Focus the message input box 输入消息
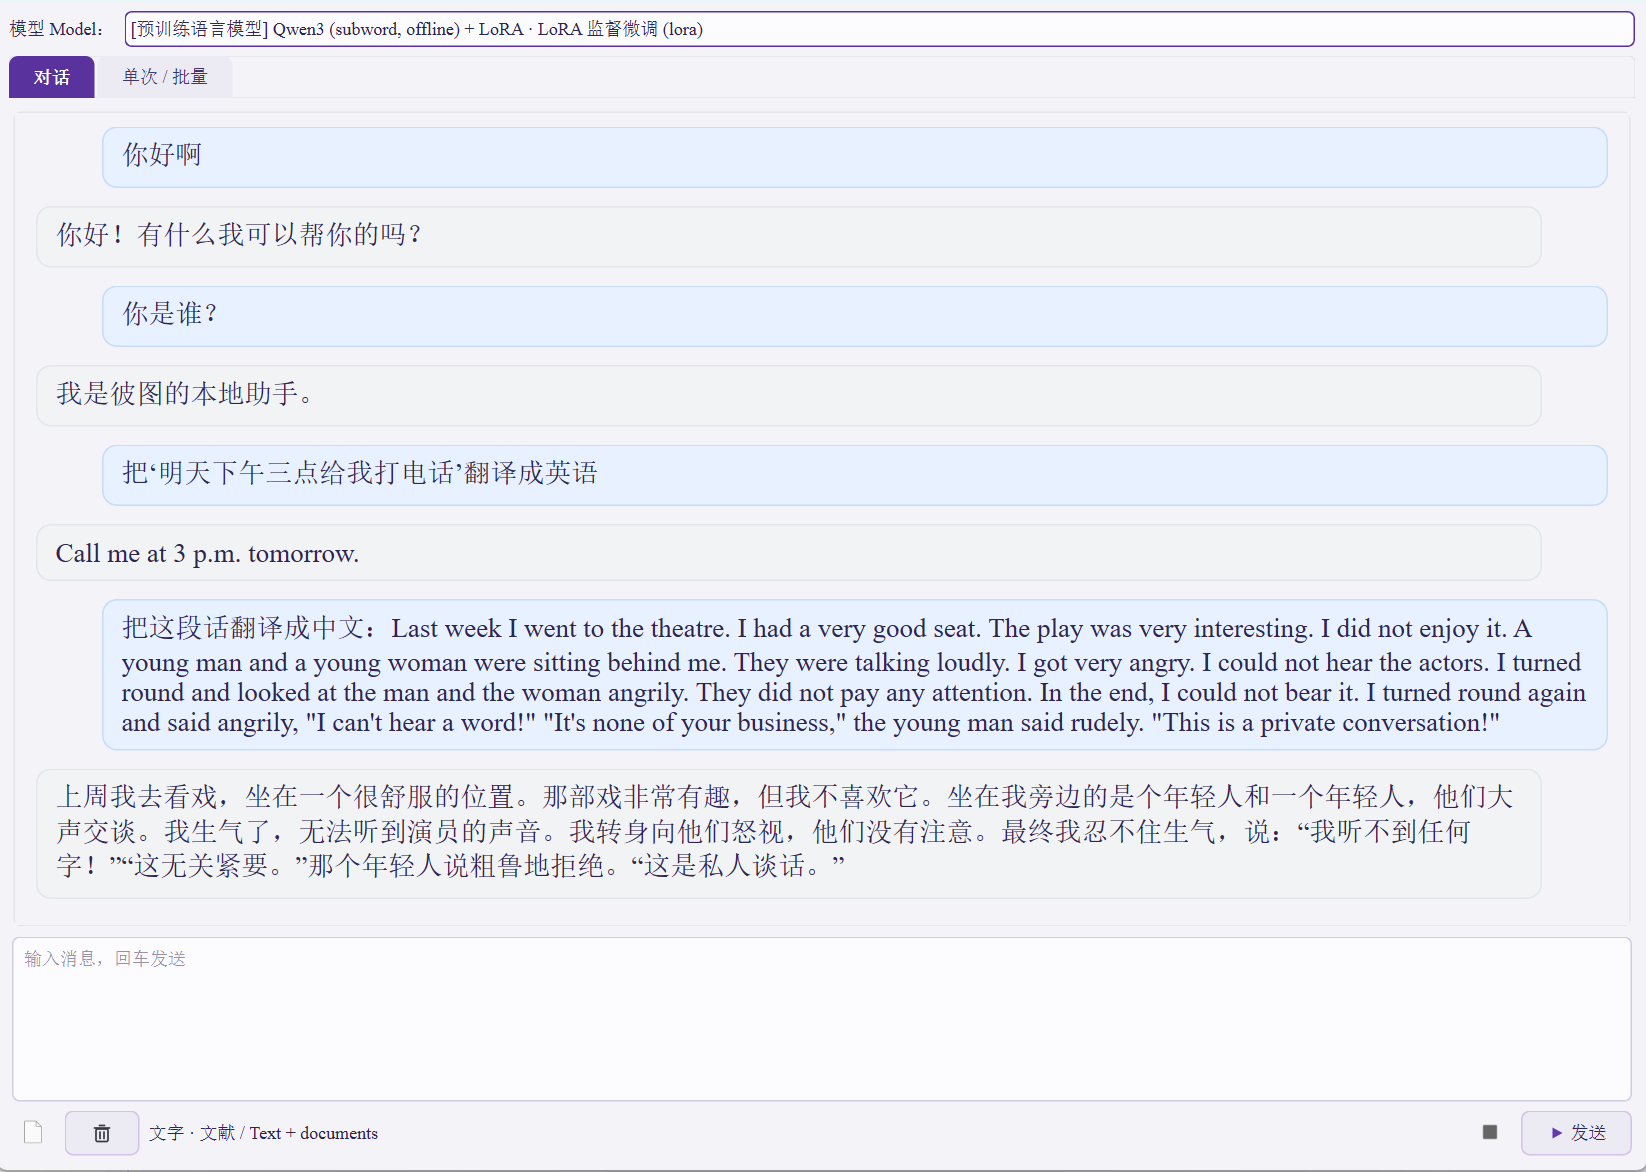 (822, 1018)
